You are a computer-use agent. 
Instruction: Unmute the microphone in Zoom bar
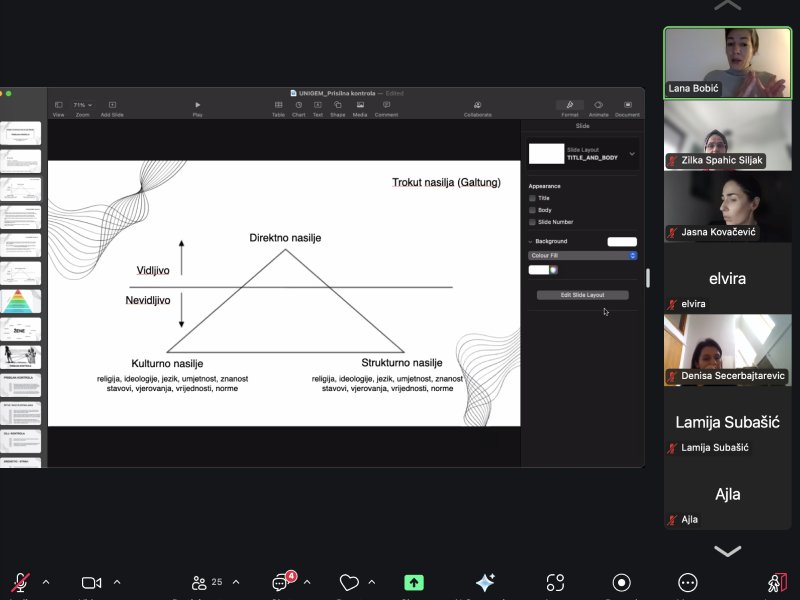(x=20, y=582)
